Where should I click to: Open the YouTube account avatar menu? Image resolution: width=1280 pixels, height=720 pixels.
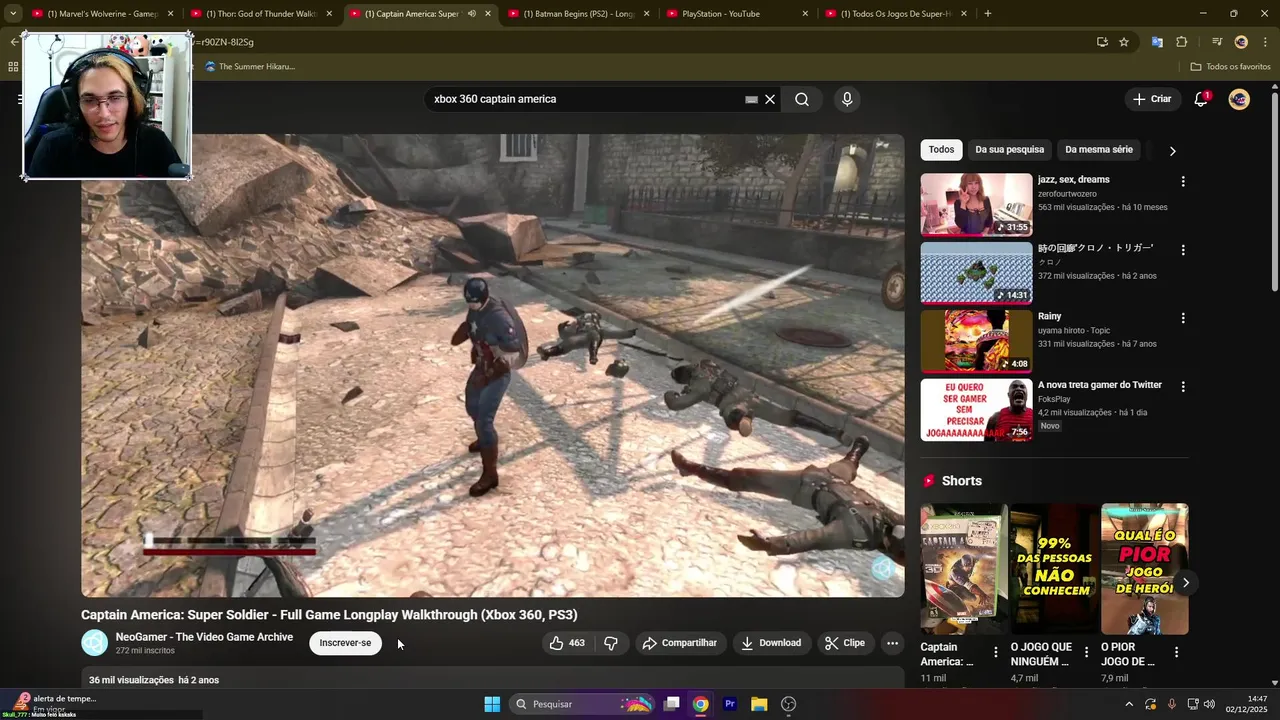[x=1239, y=99]
